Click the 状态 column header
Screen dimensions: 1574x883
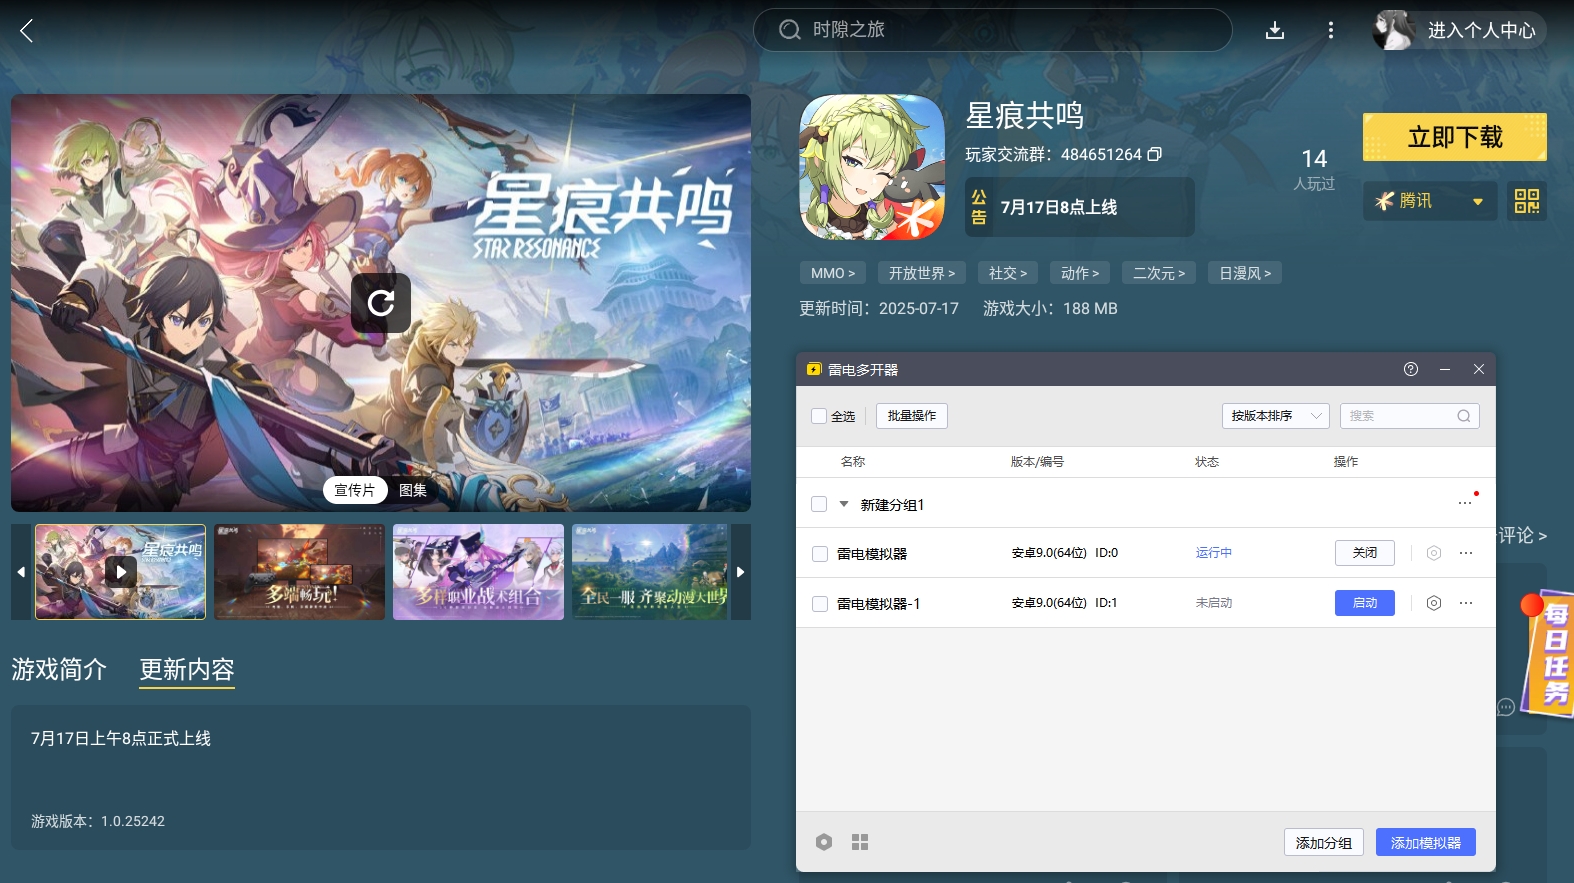(x=1207, y=462)
